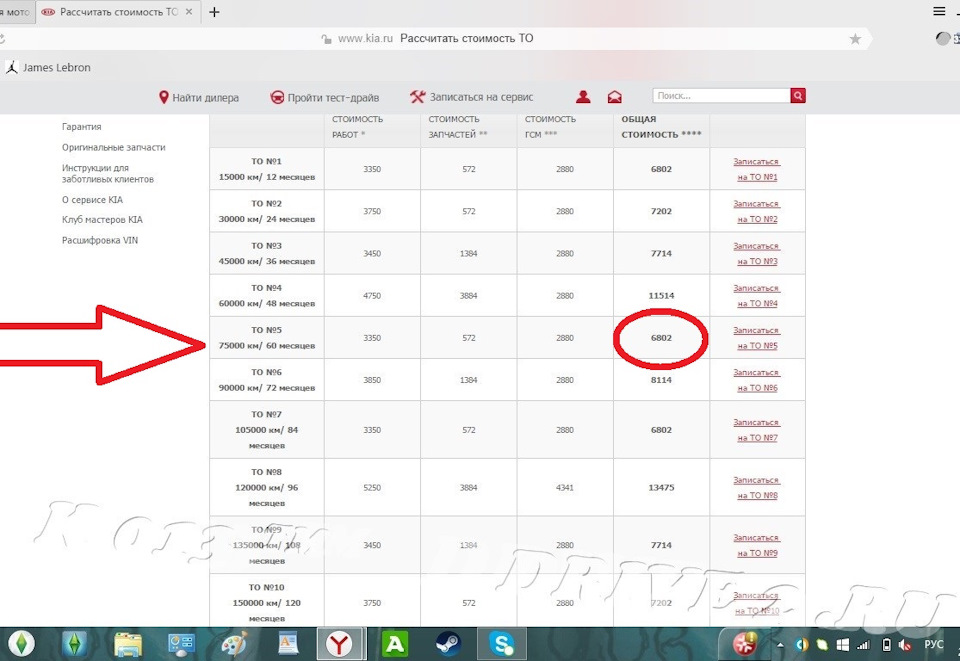The image size is (960, 661).
Task: Switch to the Рассчитать стоимость ТО tab
Action: pos(118,12)
